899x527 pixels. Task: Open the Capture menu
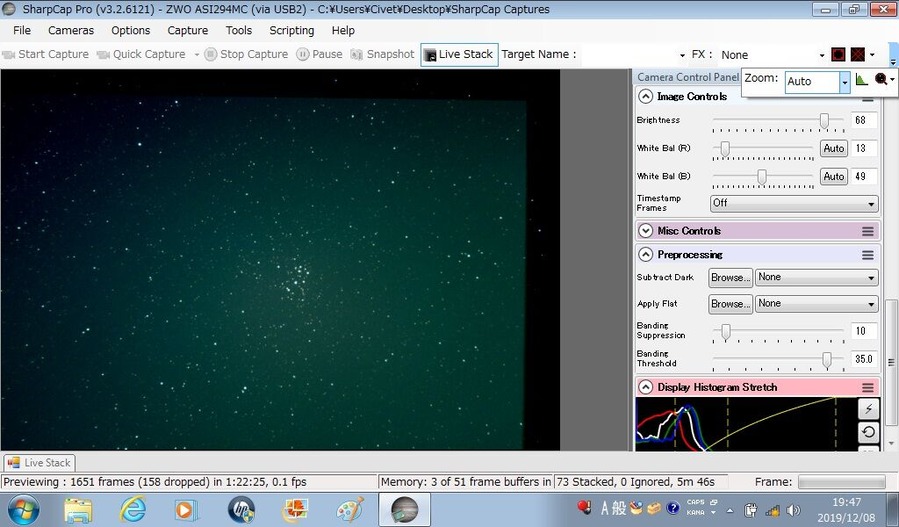coord(187,30)
